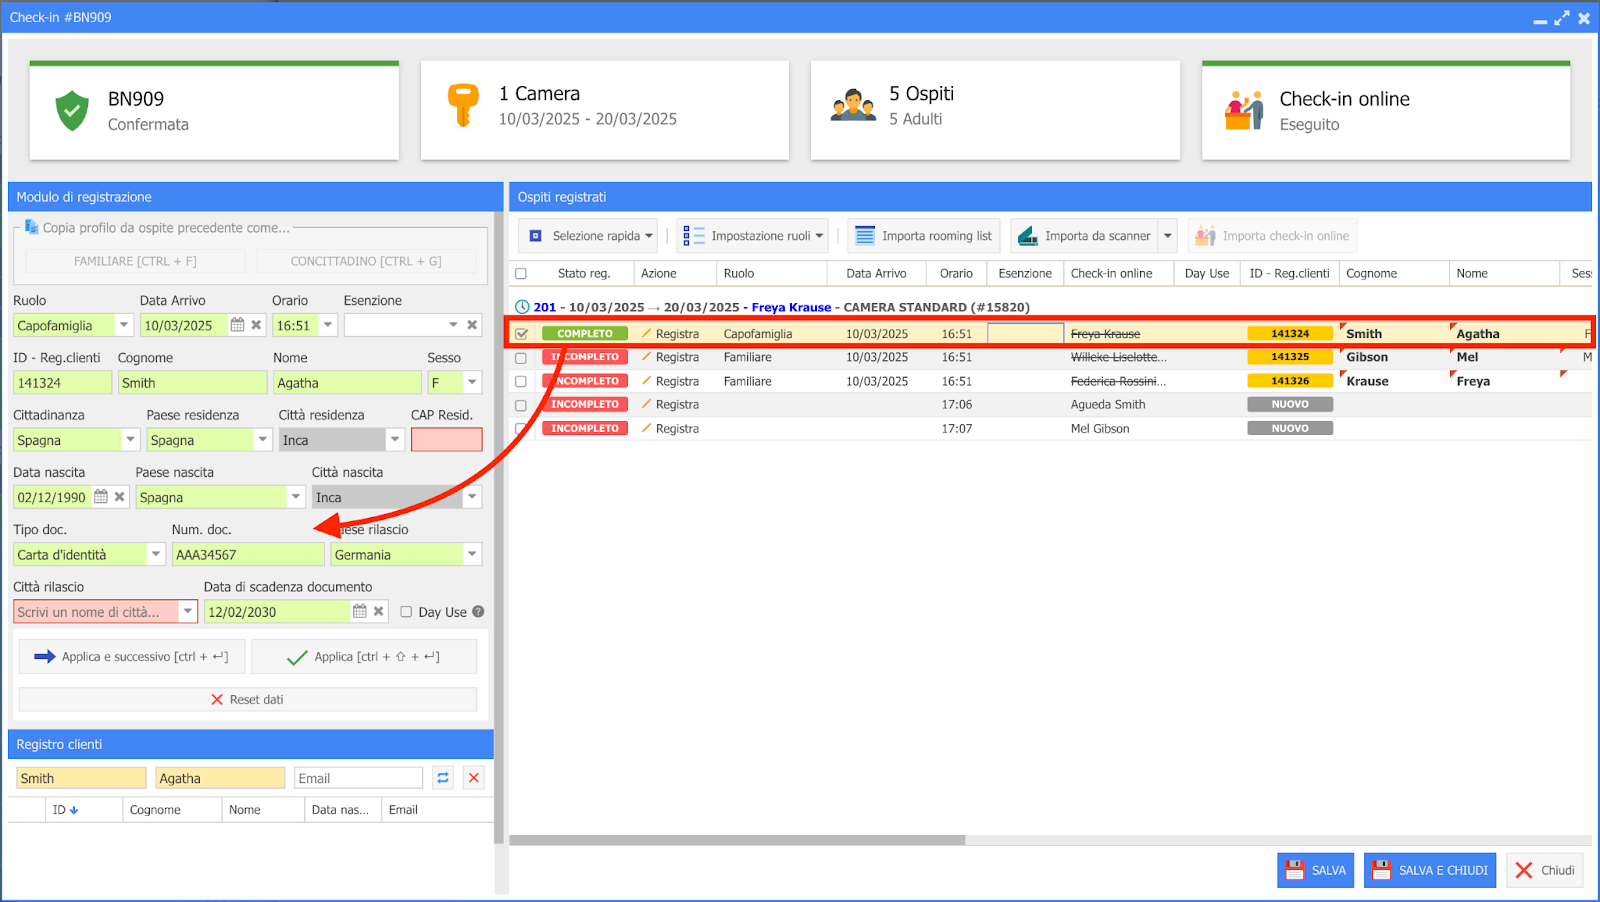Click Day Use help question mark icon

click(478, 612)
